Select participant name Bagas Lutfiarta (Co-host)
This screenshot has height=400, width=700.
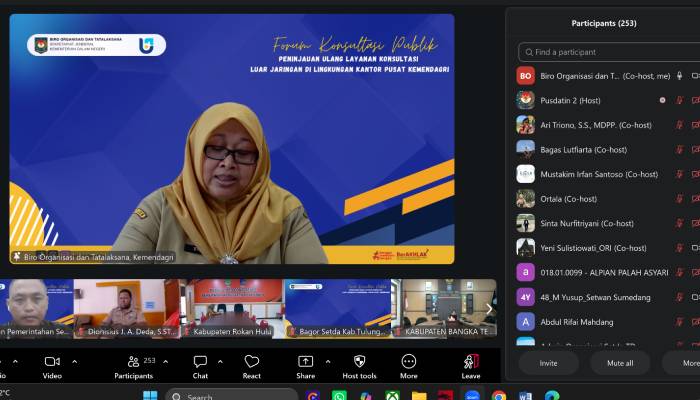583,150
